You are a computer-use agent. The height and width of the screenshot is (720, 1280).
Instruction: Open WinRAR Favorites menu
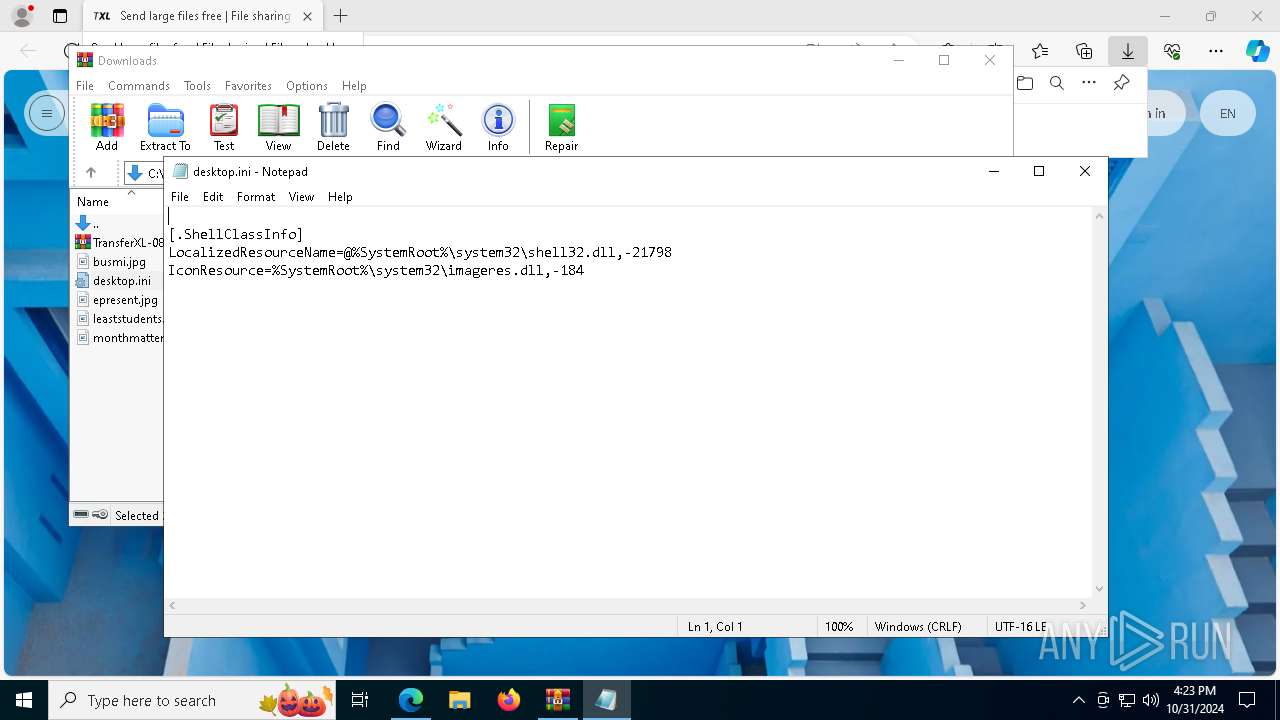coord(248,86)
